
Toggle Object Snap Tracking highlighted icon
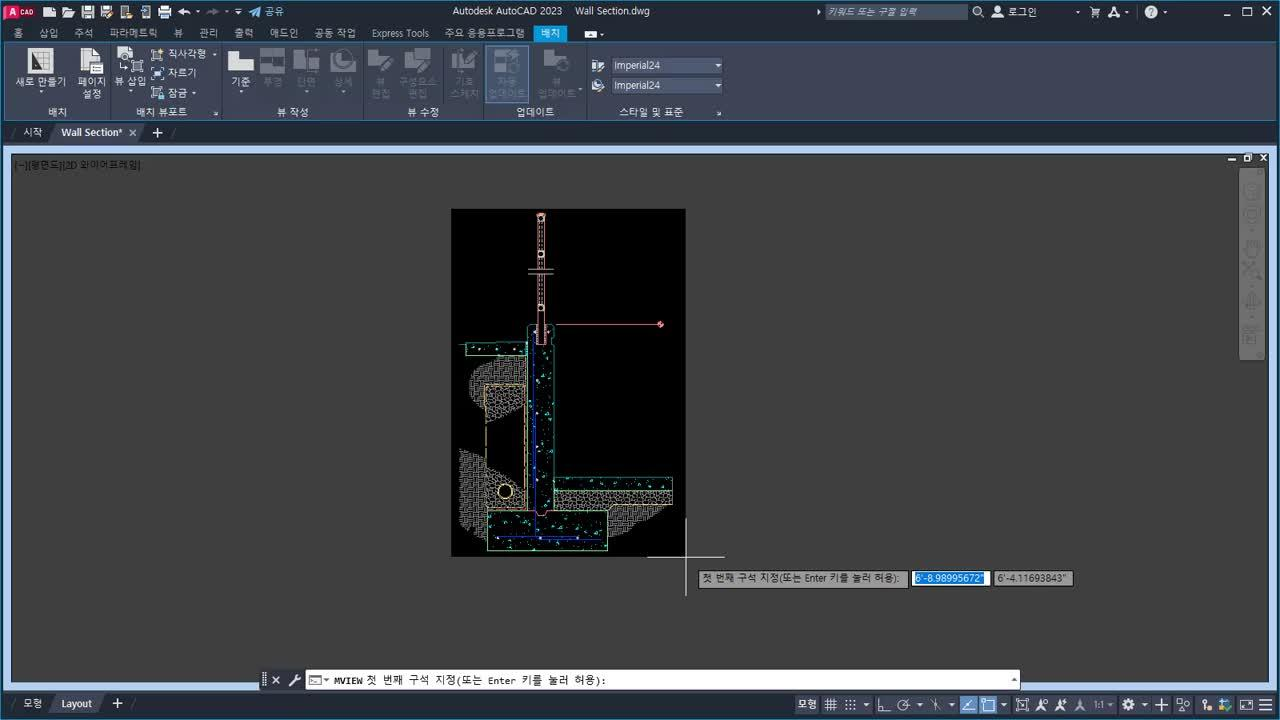point(968,704)
